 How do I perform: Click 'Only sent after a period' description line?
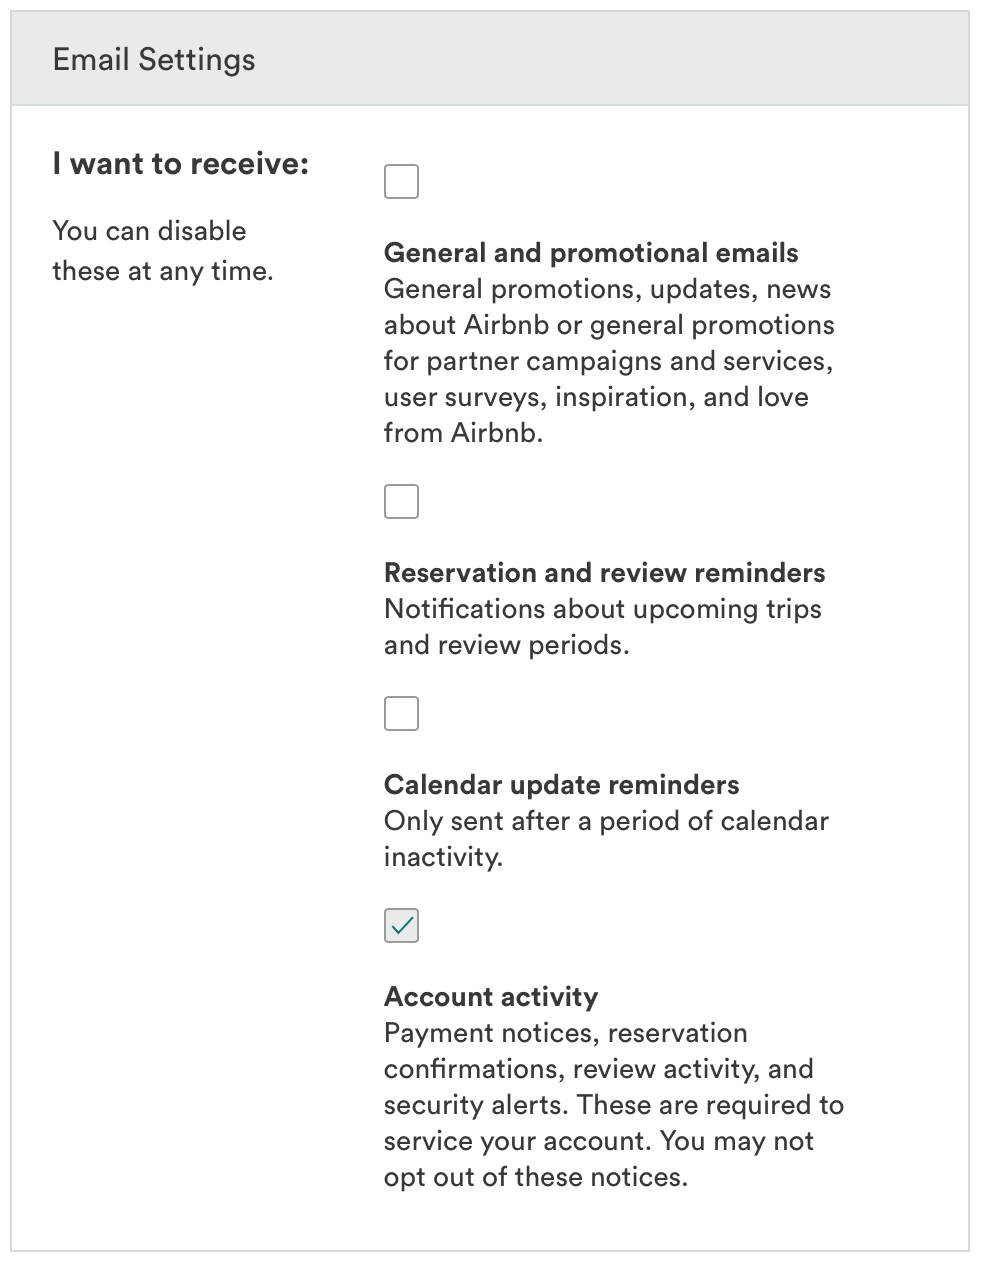point(606,821)
